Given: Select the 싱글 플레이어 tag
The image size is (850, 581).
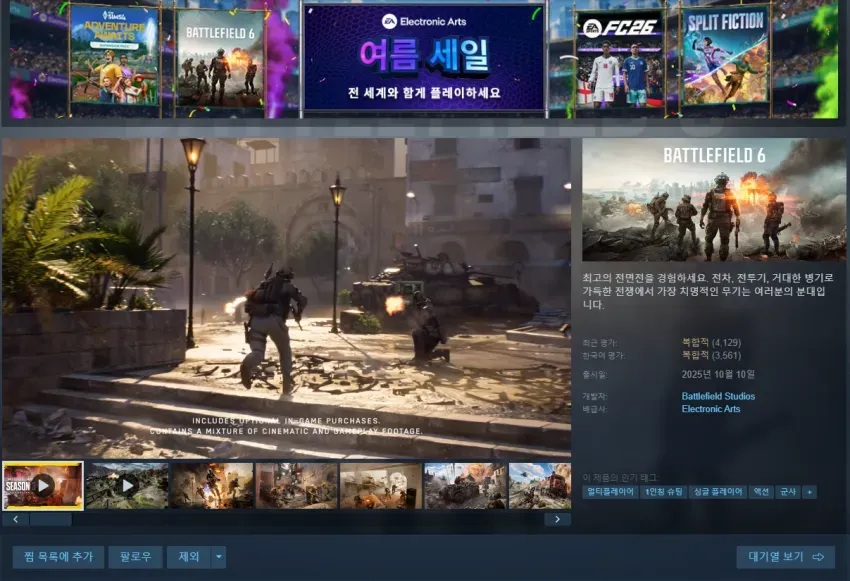Looking at the screenshot, I should [718, 492].
